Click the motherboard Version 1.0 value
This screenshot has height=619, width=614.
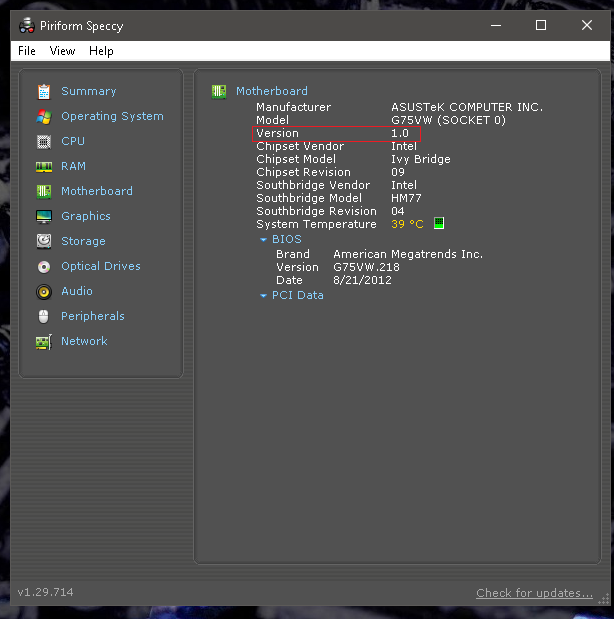pos(400,133)
